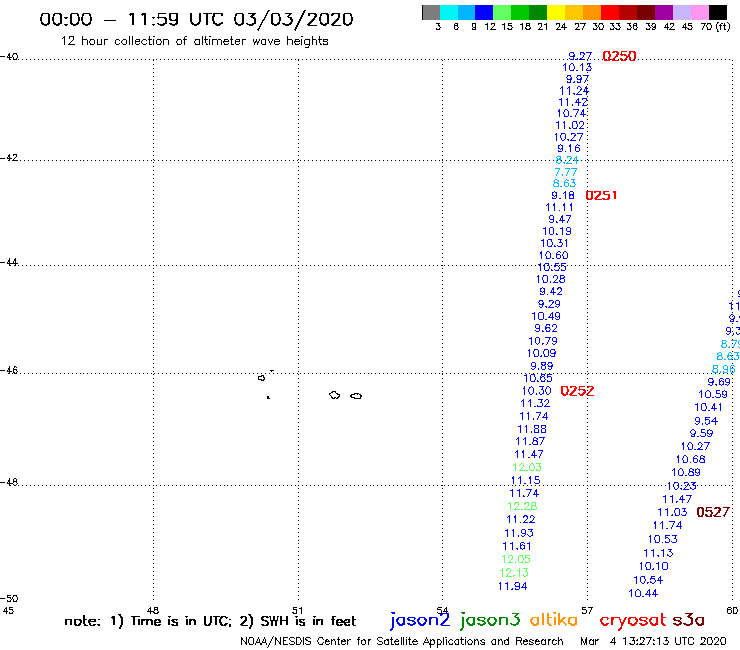The image size is (740, 650).
Task: Click the longitude axis label 51
Action: 297,610
